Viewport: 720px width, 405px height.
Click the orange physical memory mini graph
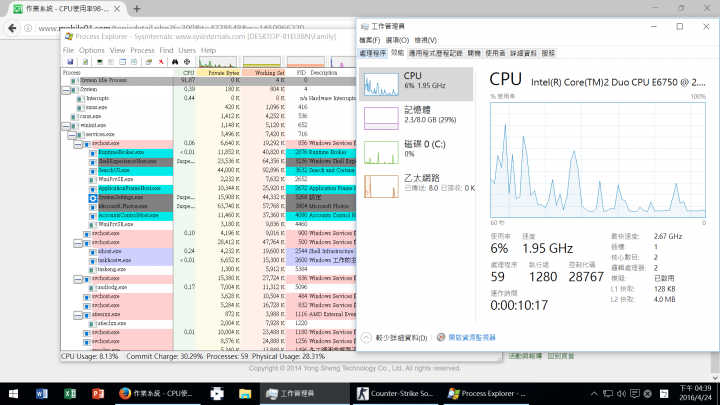point(305,62)
